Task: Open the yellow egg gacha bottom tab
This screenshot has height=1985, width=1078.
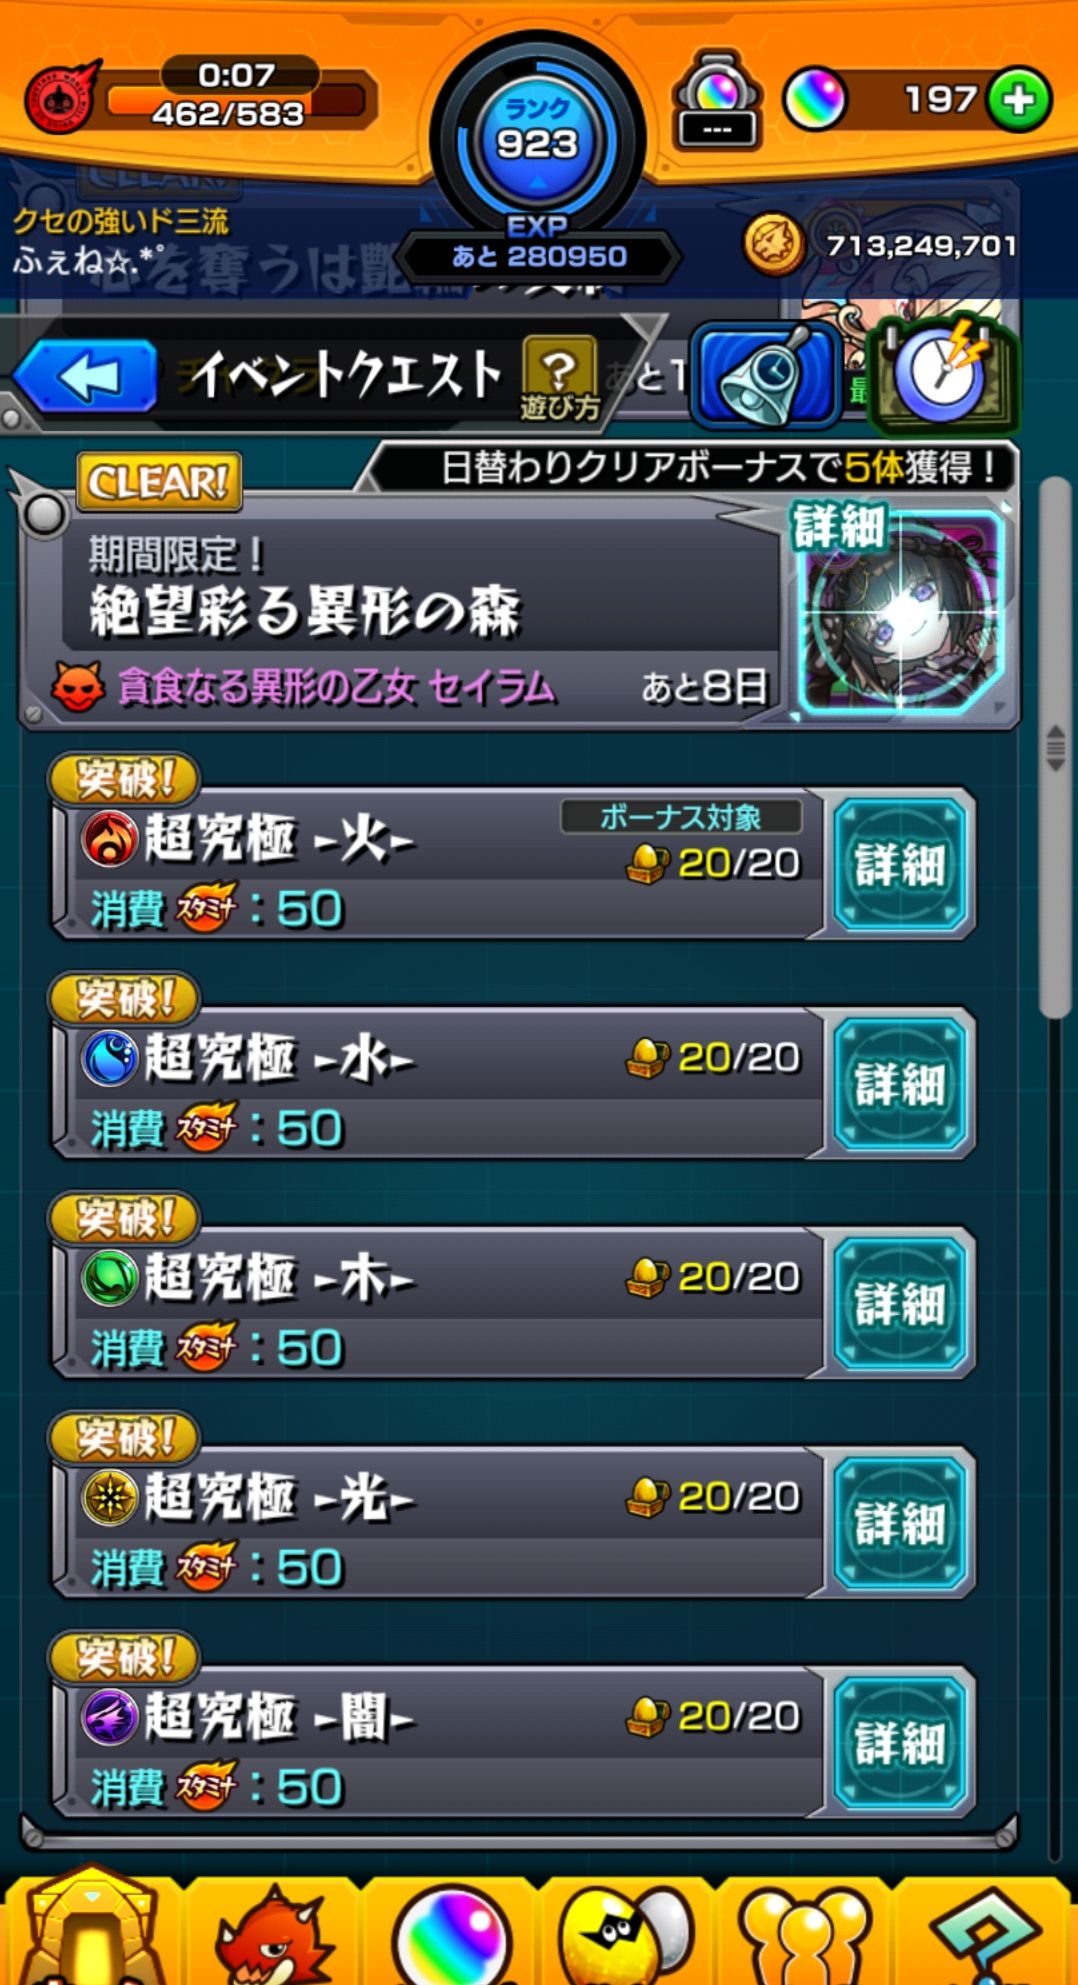Action: click(x=625, y=1935)
